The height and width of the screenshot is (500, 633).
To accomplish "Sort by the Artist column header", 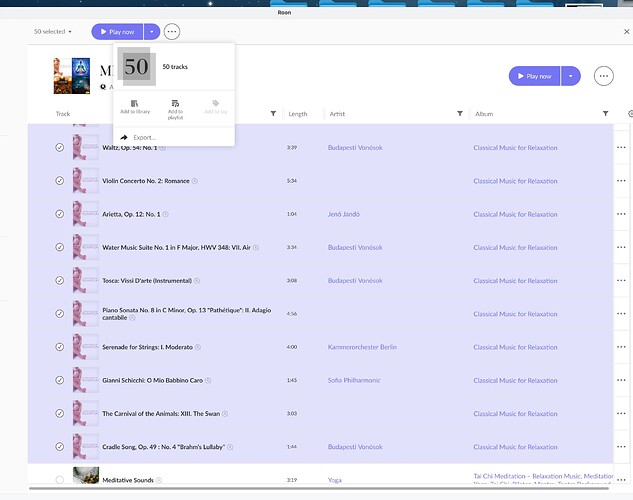I will click(337, 114).
